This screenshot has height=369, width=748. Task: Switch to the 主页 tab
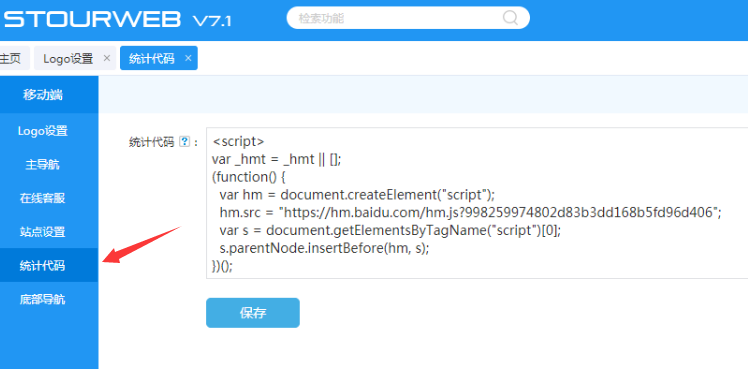tap(10, 58)
